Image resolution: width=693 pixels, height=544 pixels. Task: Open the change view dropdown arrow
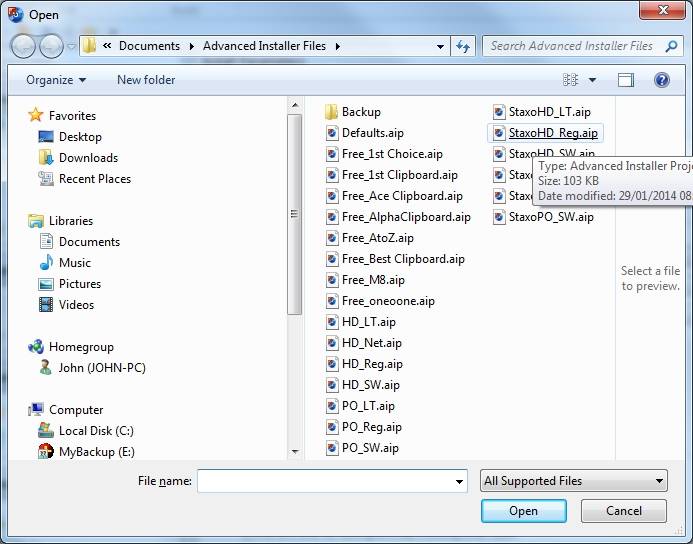pos(593,80)
